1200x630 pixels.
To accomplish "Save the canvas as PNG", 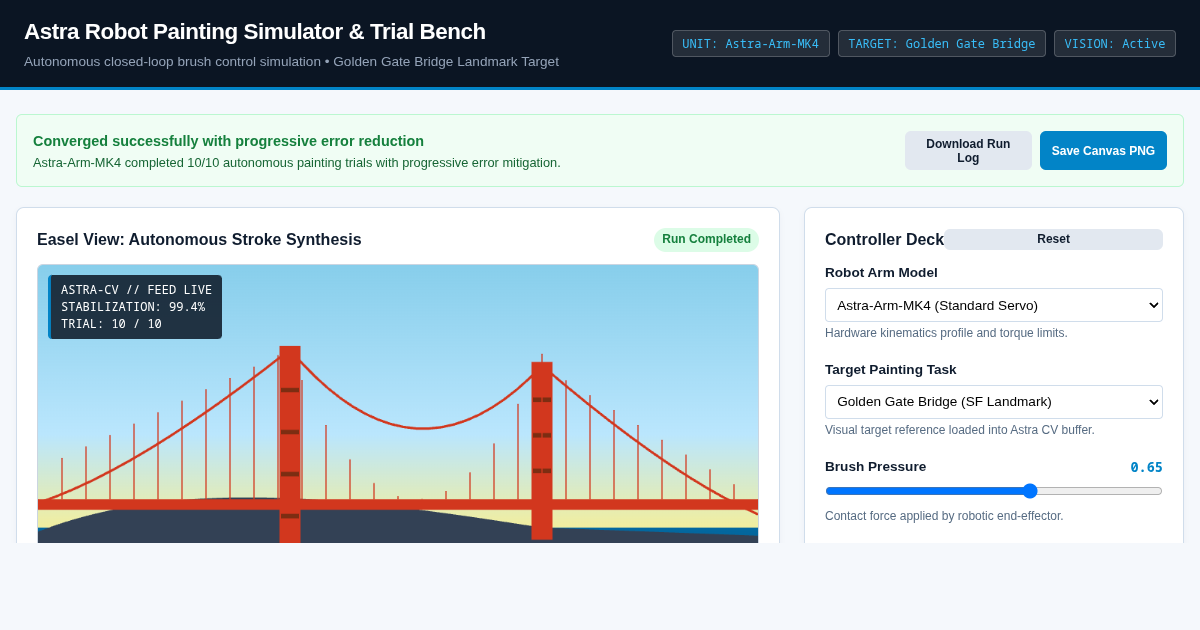I will [1103, 151].
